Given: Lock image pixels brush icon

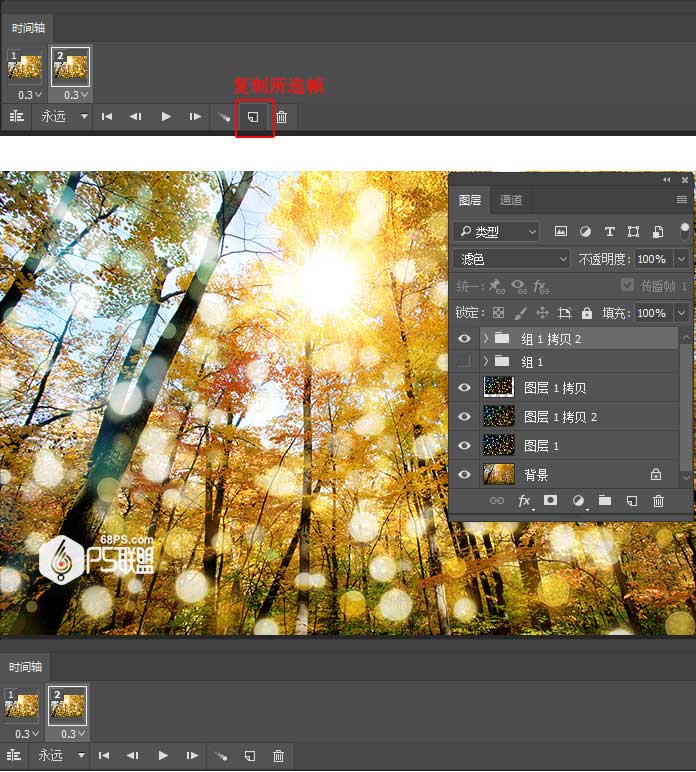Looking at the screenshot, I should [x=520, y=313].
